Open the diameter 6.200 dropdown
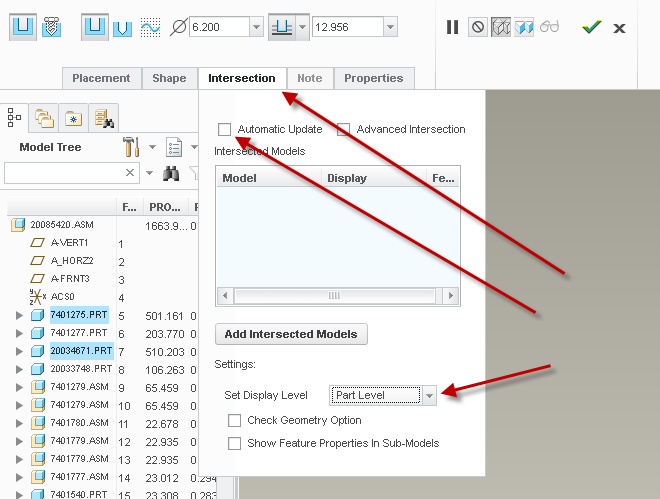This screenshot has height=499, width=660. [256, 27]
